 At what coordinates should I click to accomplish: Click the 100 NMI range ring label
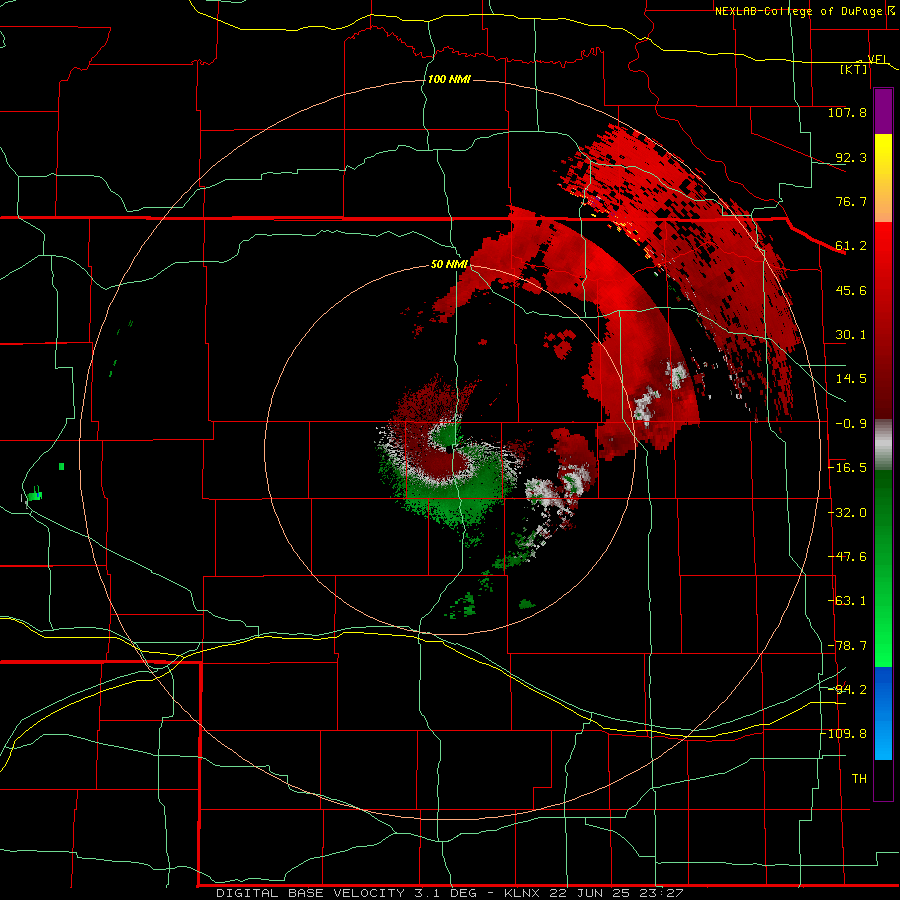coord(449,79)
